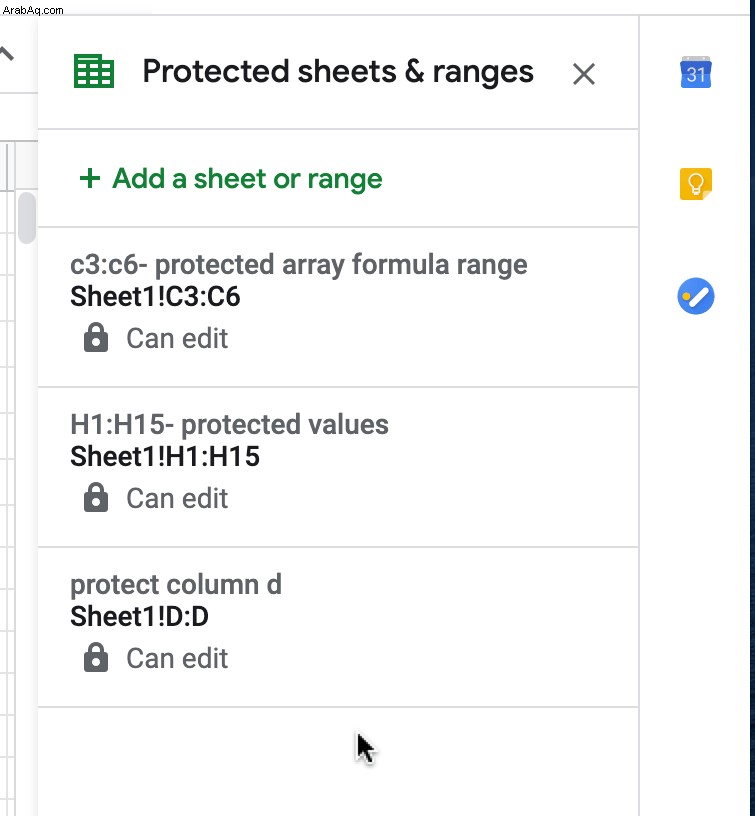Image resolution: width=755 pixels, height=816 pixels.
Task: Select the Sheet1!C3:C6 range text
Action: click(155, 297)
